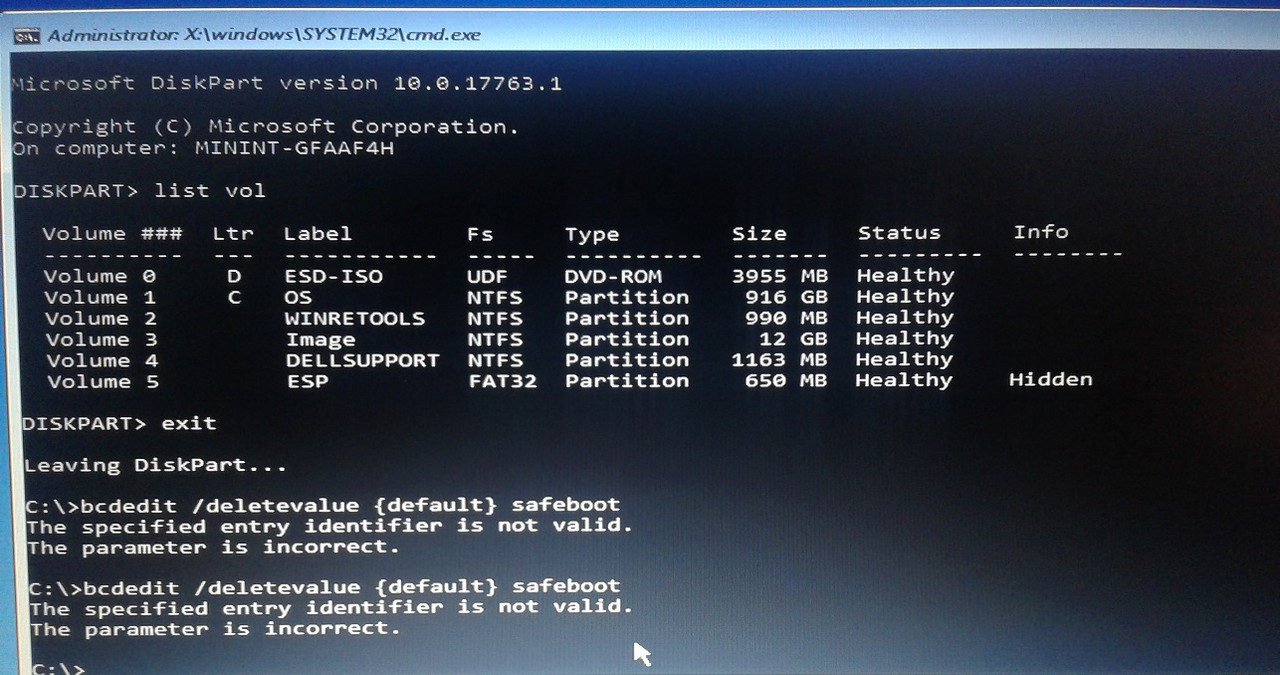Click the 'WINRETOOLS' label
The width and height of the screenshot is (1280, 675).
click(x=355, y=319)
